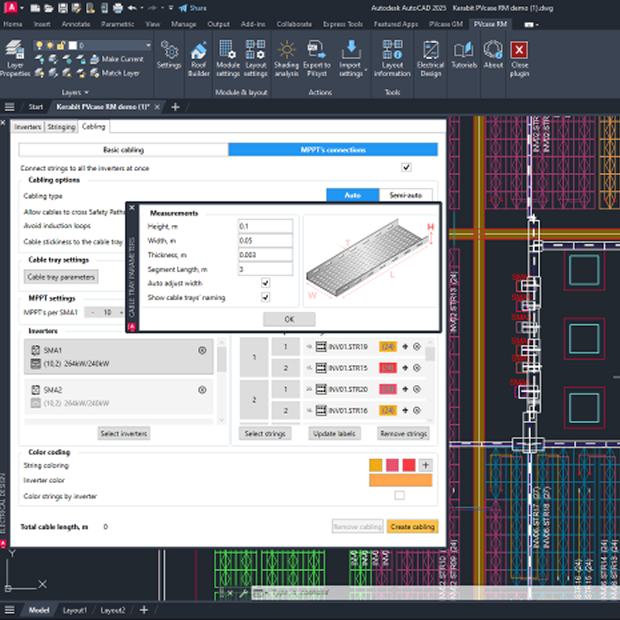Viewport: 620px width, 620px height.
Task: Enable Color strings by inverter
Action: 400,495
